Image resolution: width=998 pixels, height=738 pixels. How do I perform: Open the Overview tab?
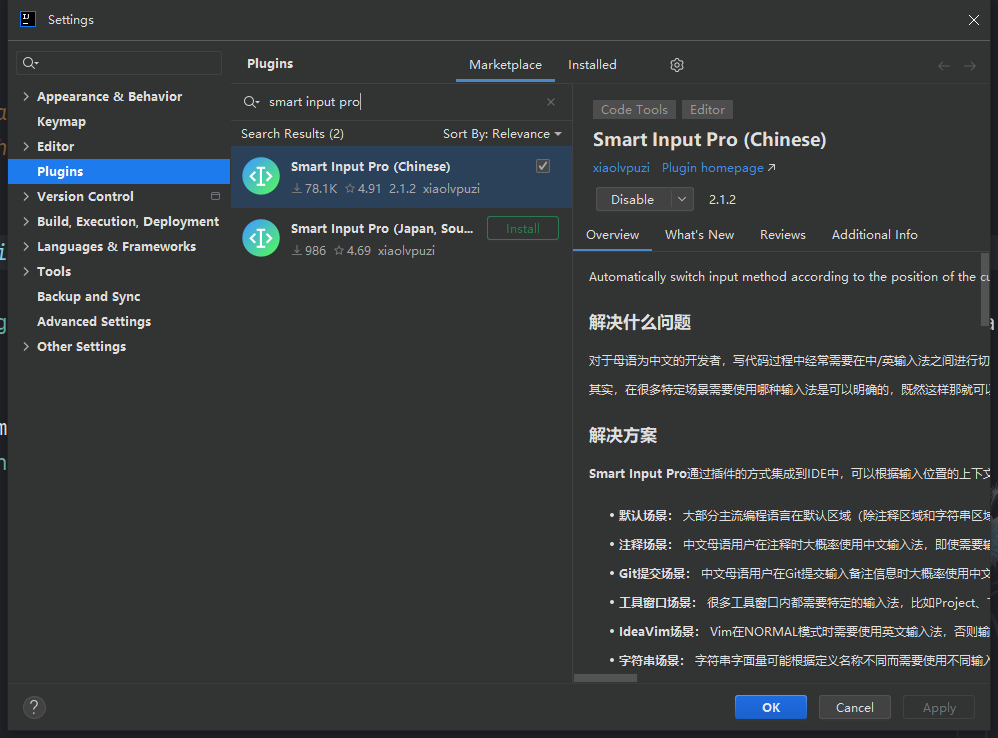pyautogui.click(x=612, y=235)
